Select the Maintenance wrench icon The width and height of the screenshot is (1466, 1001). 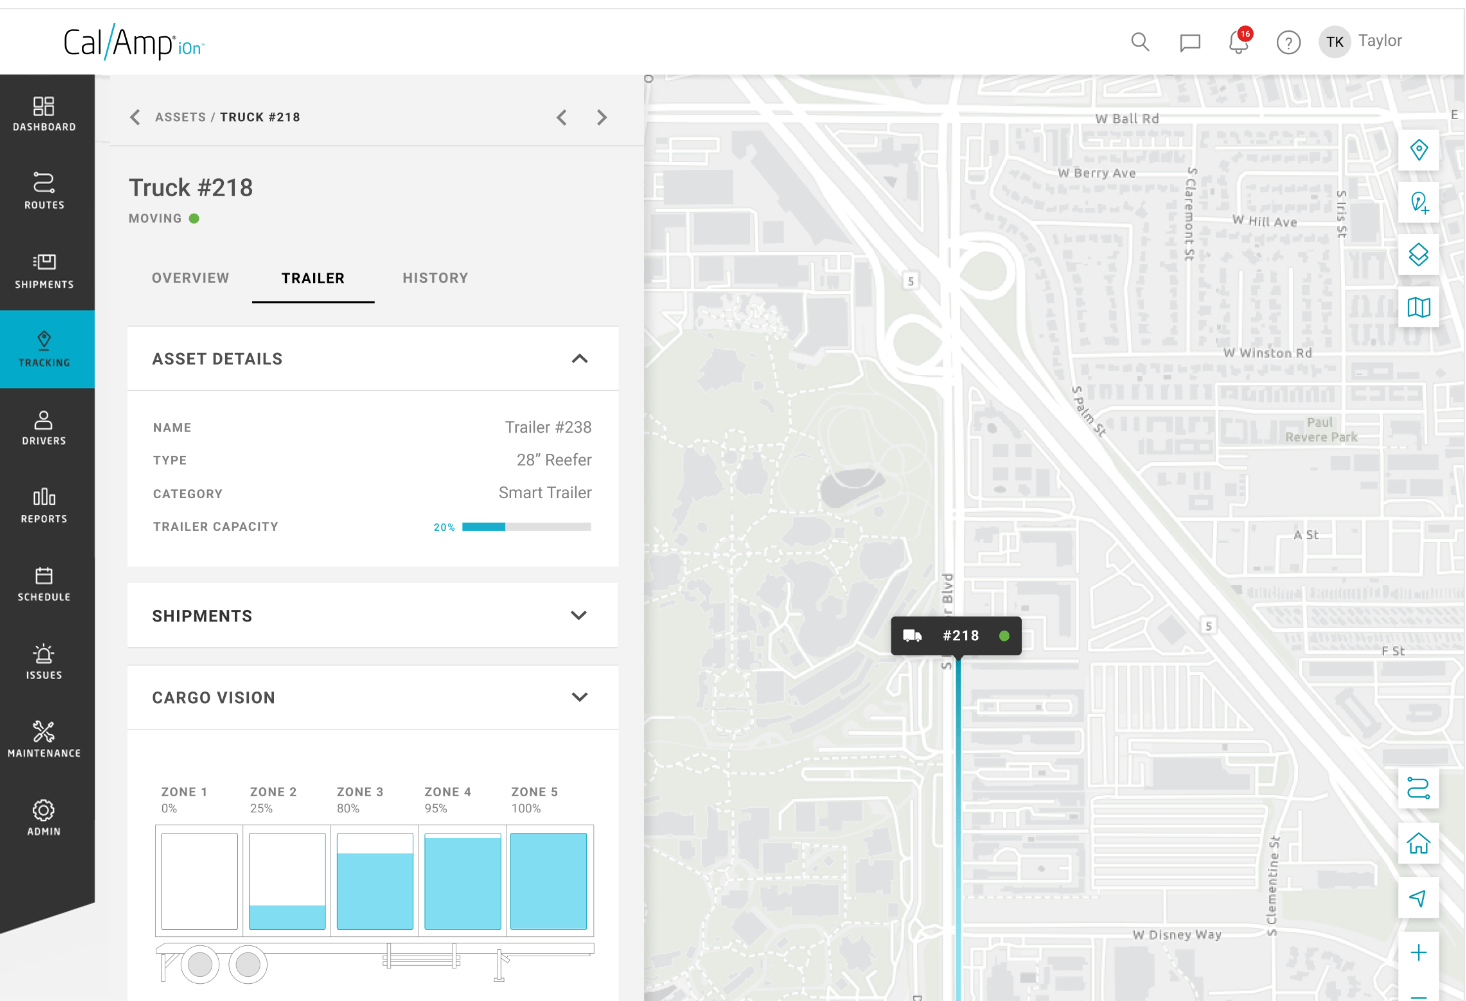(x=43, y=738)
